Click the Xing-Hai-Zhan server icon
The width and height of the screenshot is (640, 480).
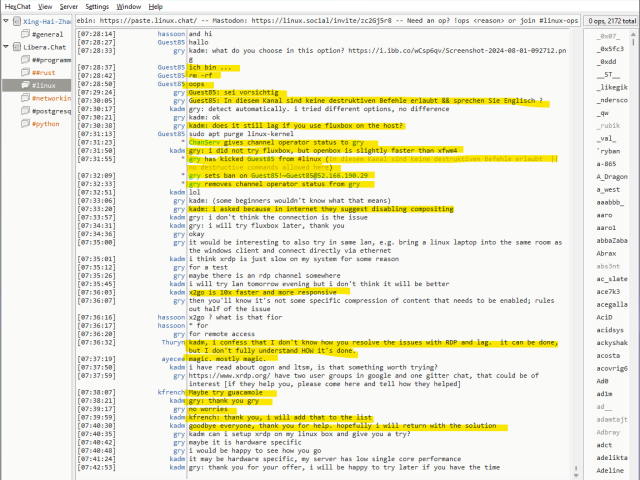[17, 21]
